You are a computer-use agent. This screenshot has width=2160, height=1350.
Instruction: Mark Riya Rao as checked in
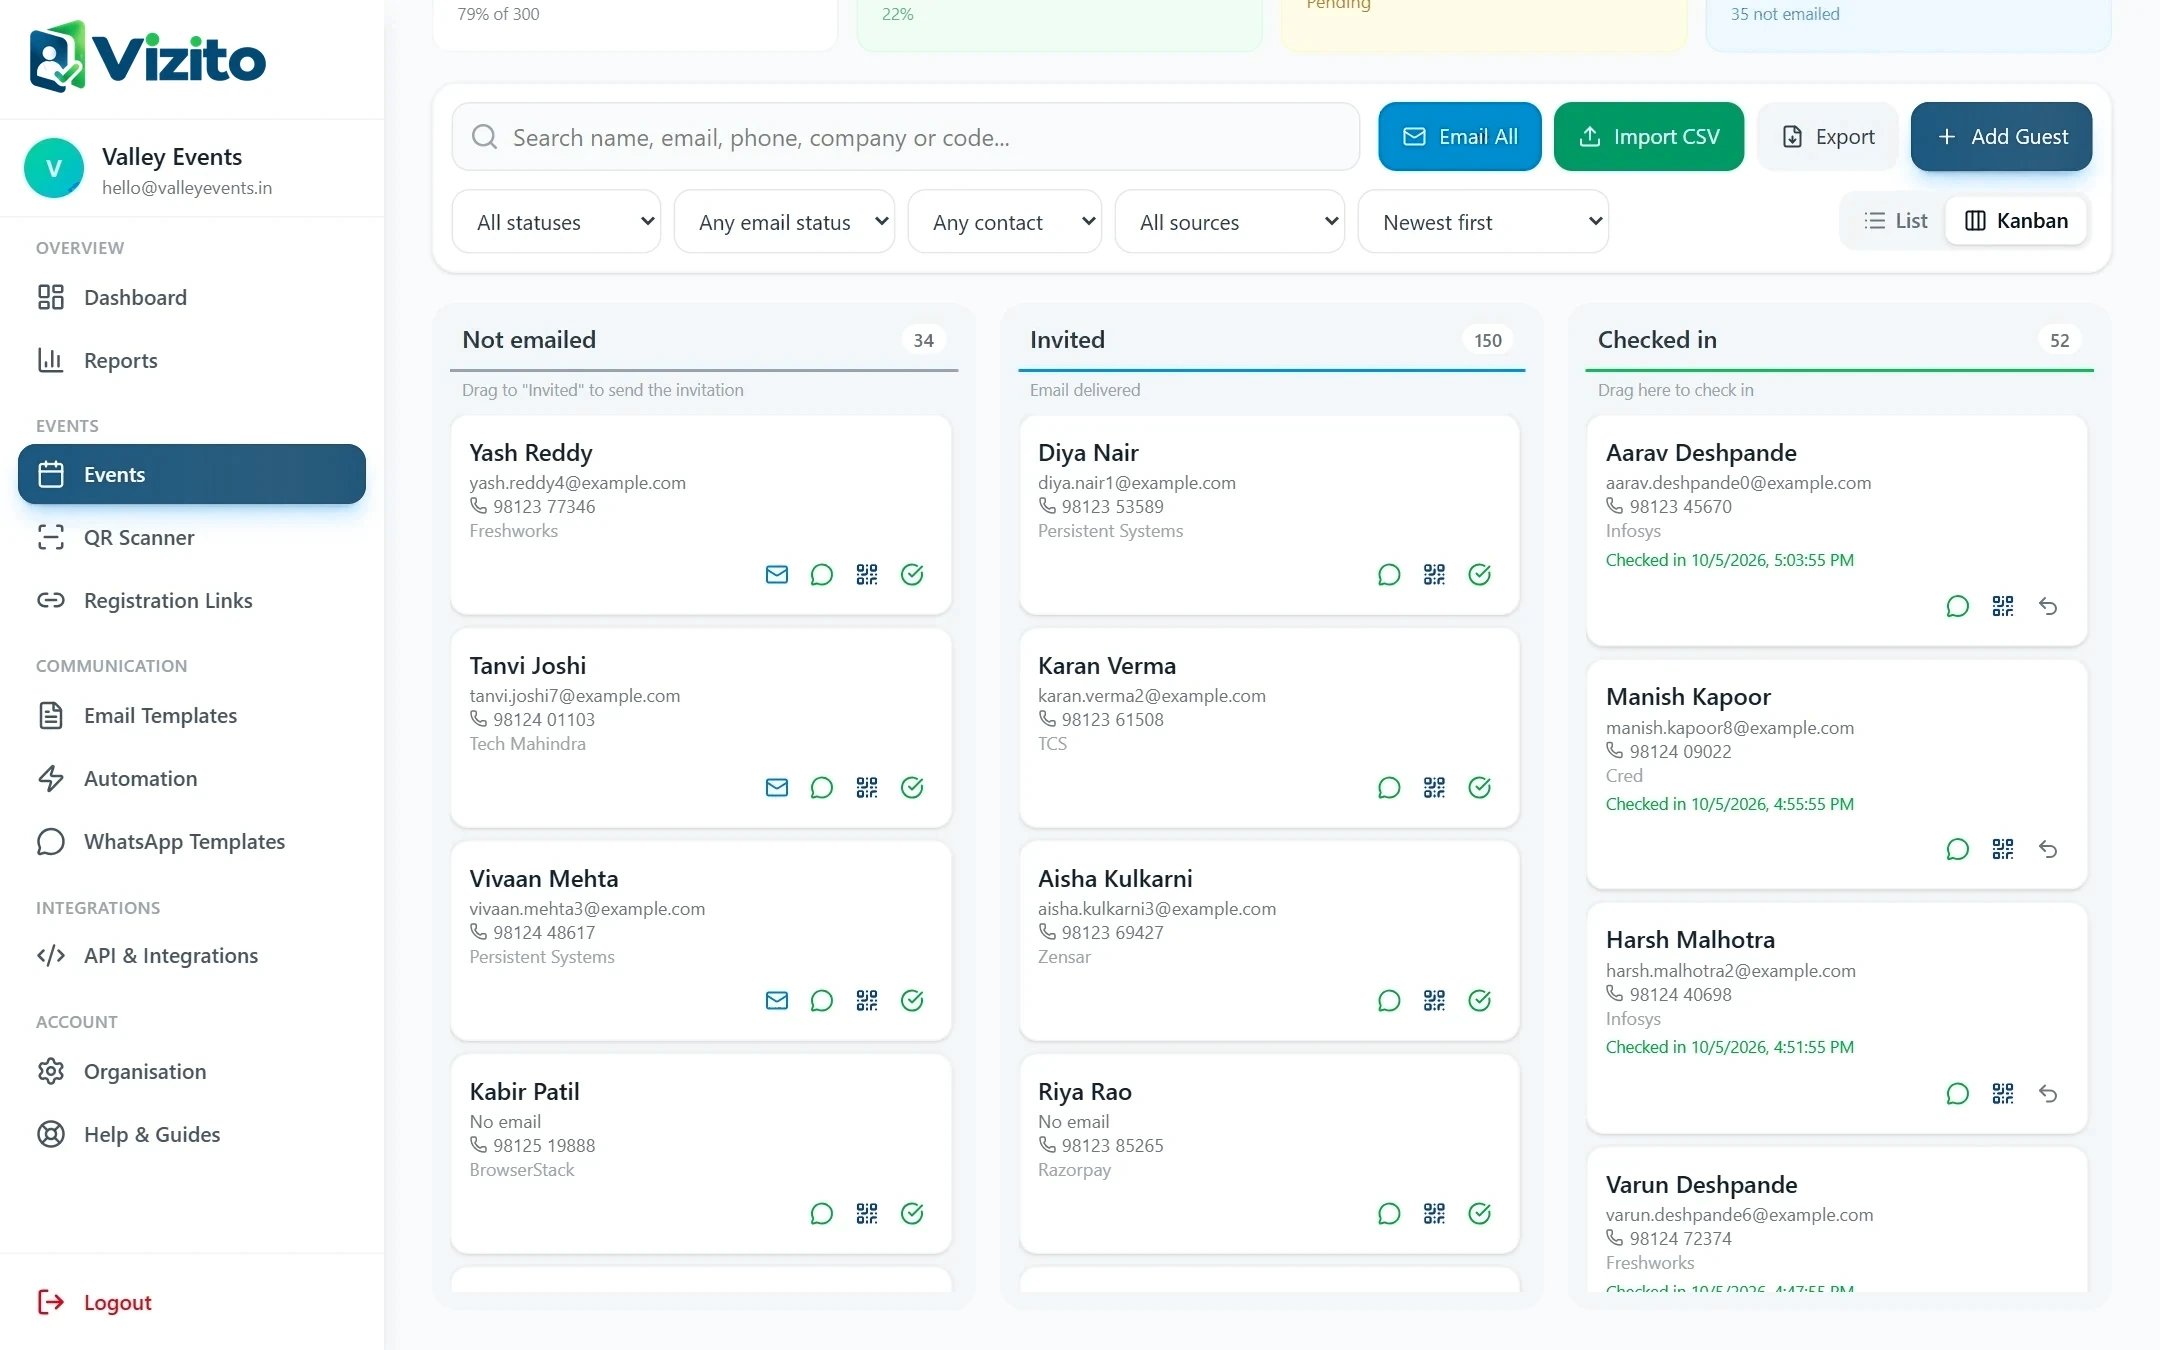point(1479,1213)
